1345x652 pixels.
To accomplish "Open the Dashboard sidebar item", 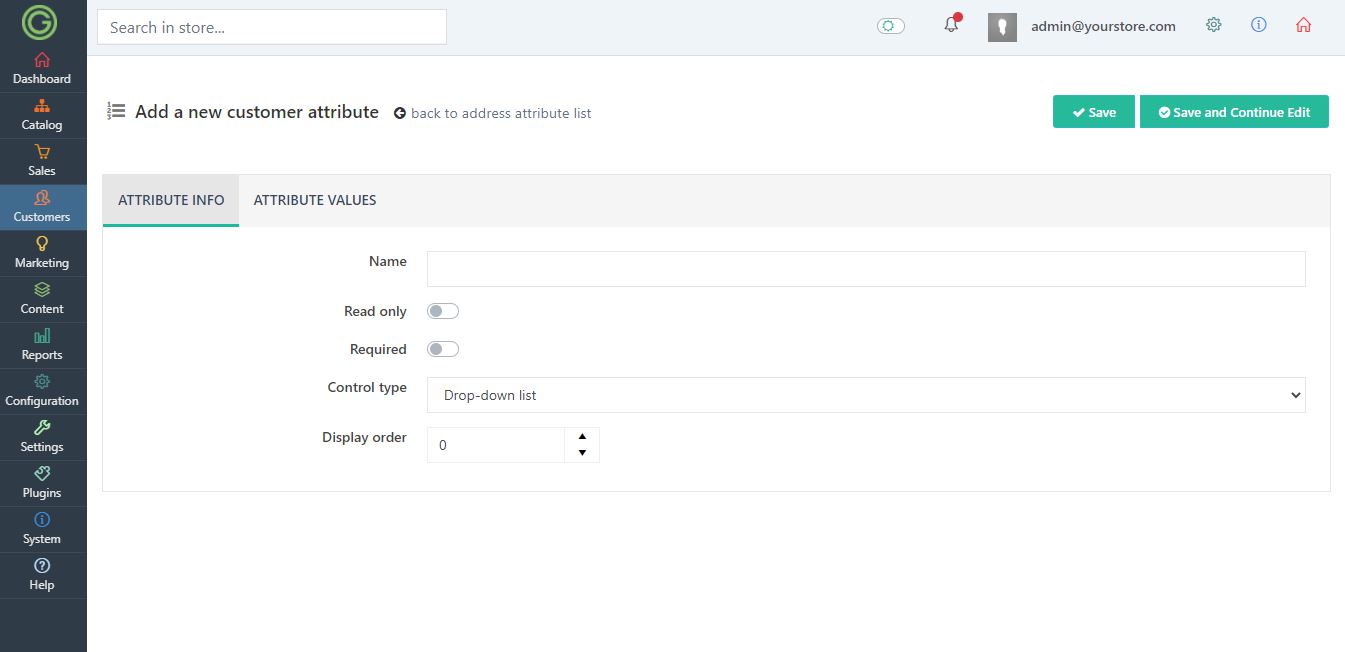I will pos(42,69).
